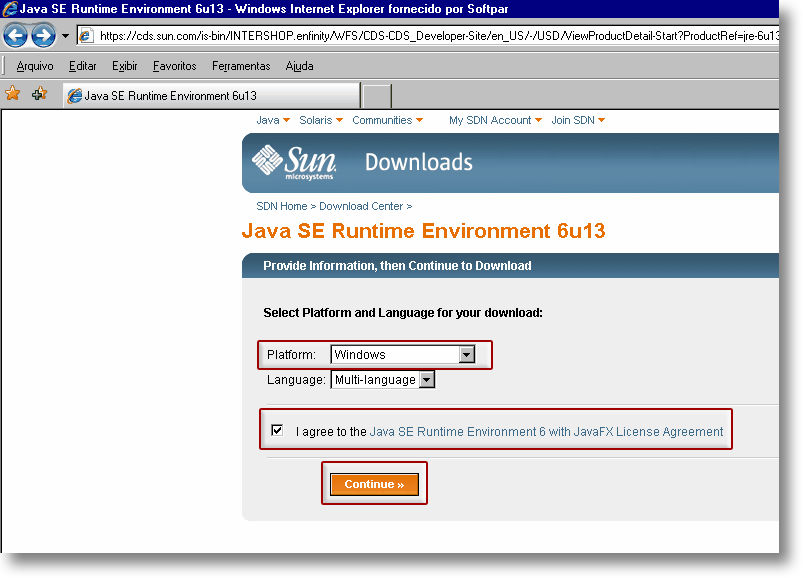Open the Arquivo menu
This screenshot has width=803, height=578.
(x=35, y=66)
